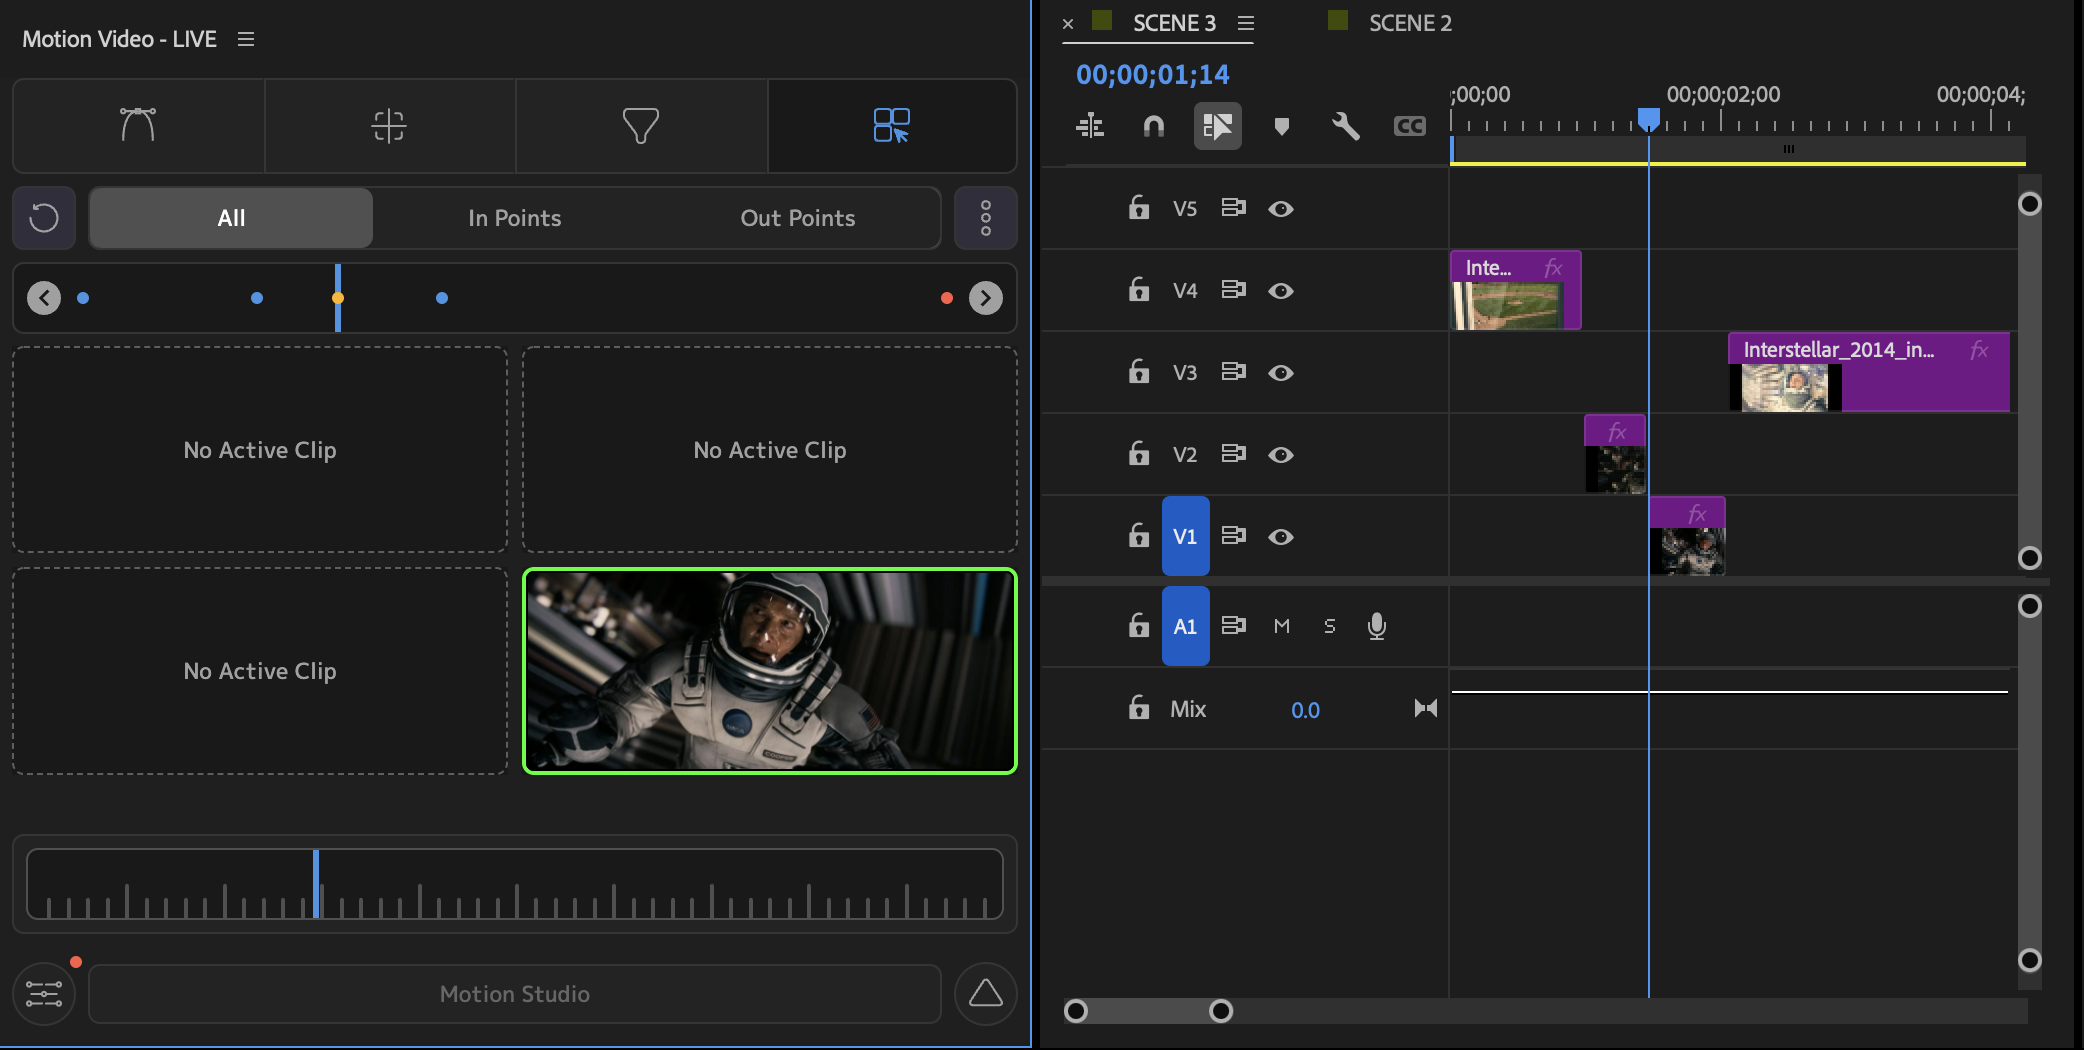Open the funnel filter icon tab
Screen dimensions: 2084x1050
640,126
